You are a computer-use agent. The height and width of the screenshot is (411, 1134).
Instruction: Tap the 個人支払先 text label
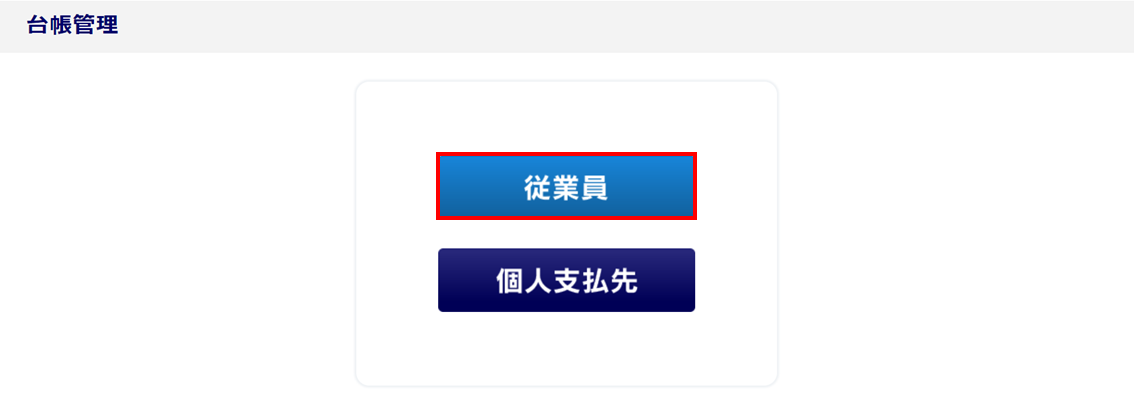(566, 281)
